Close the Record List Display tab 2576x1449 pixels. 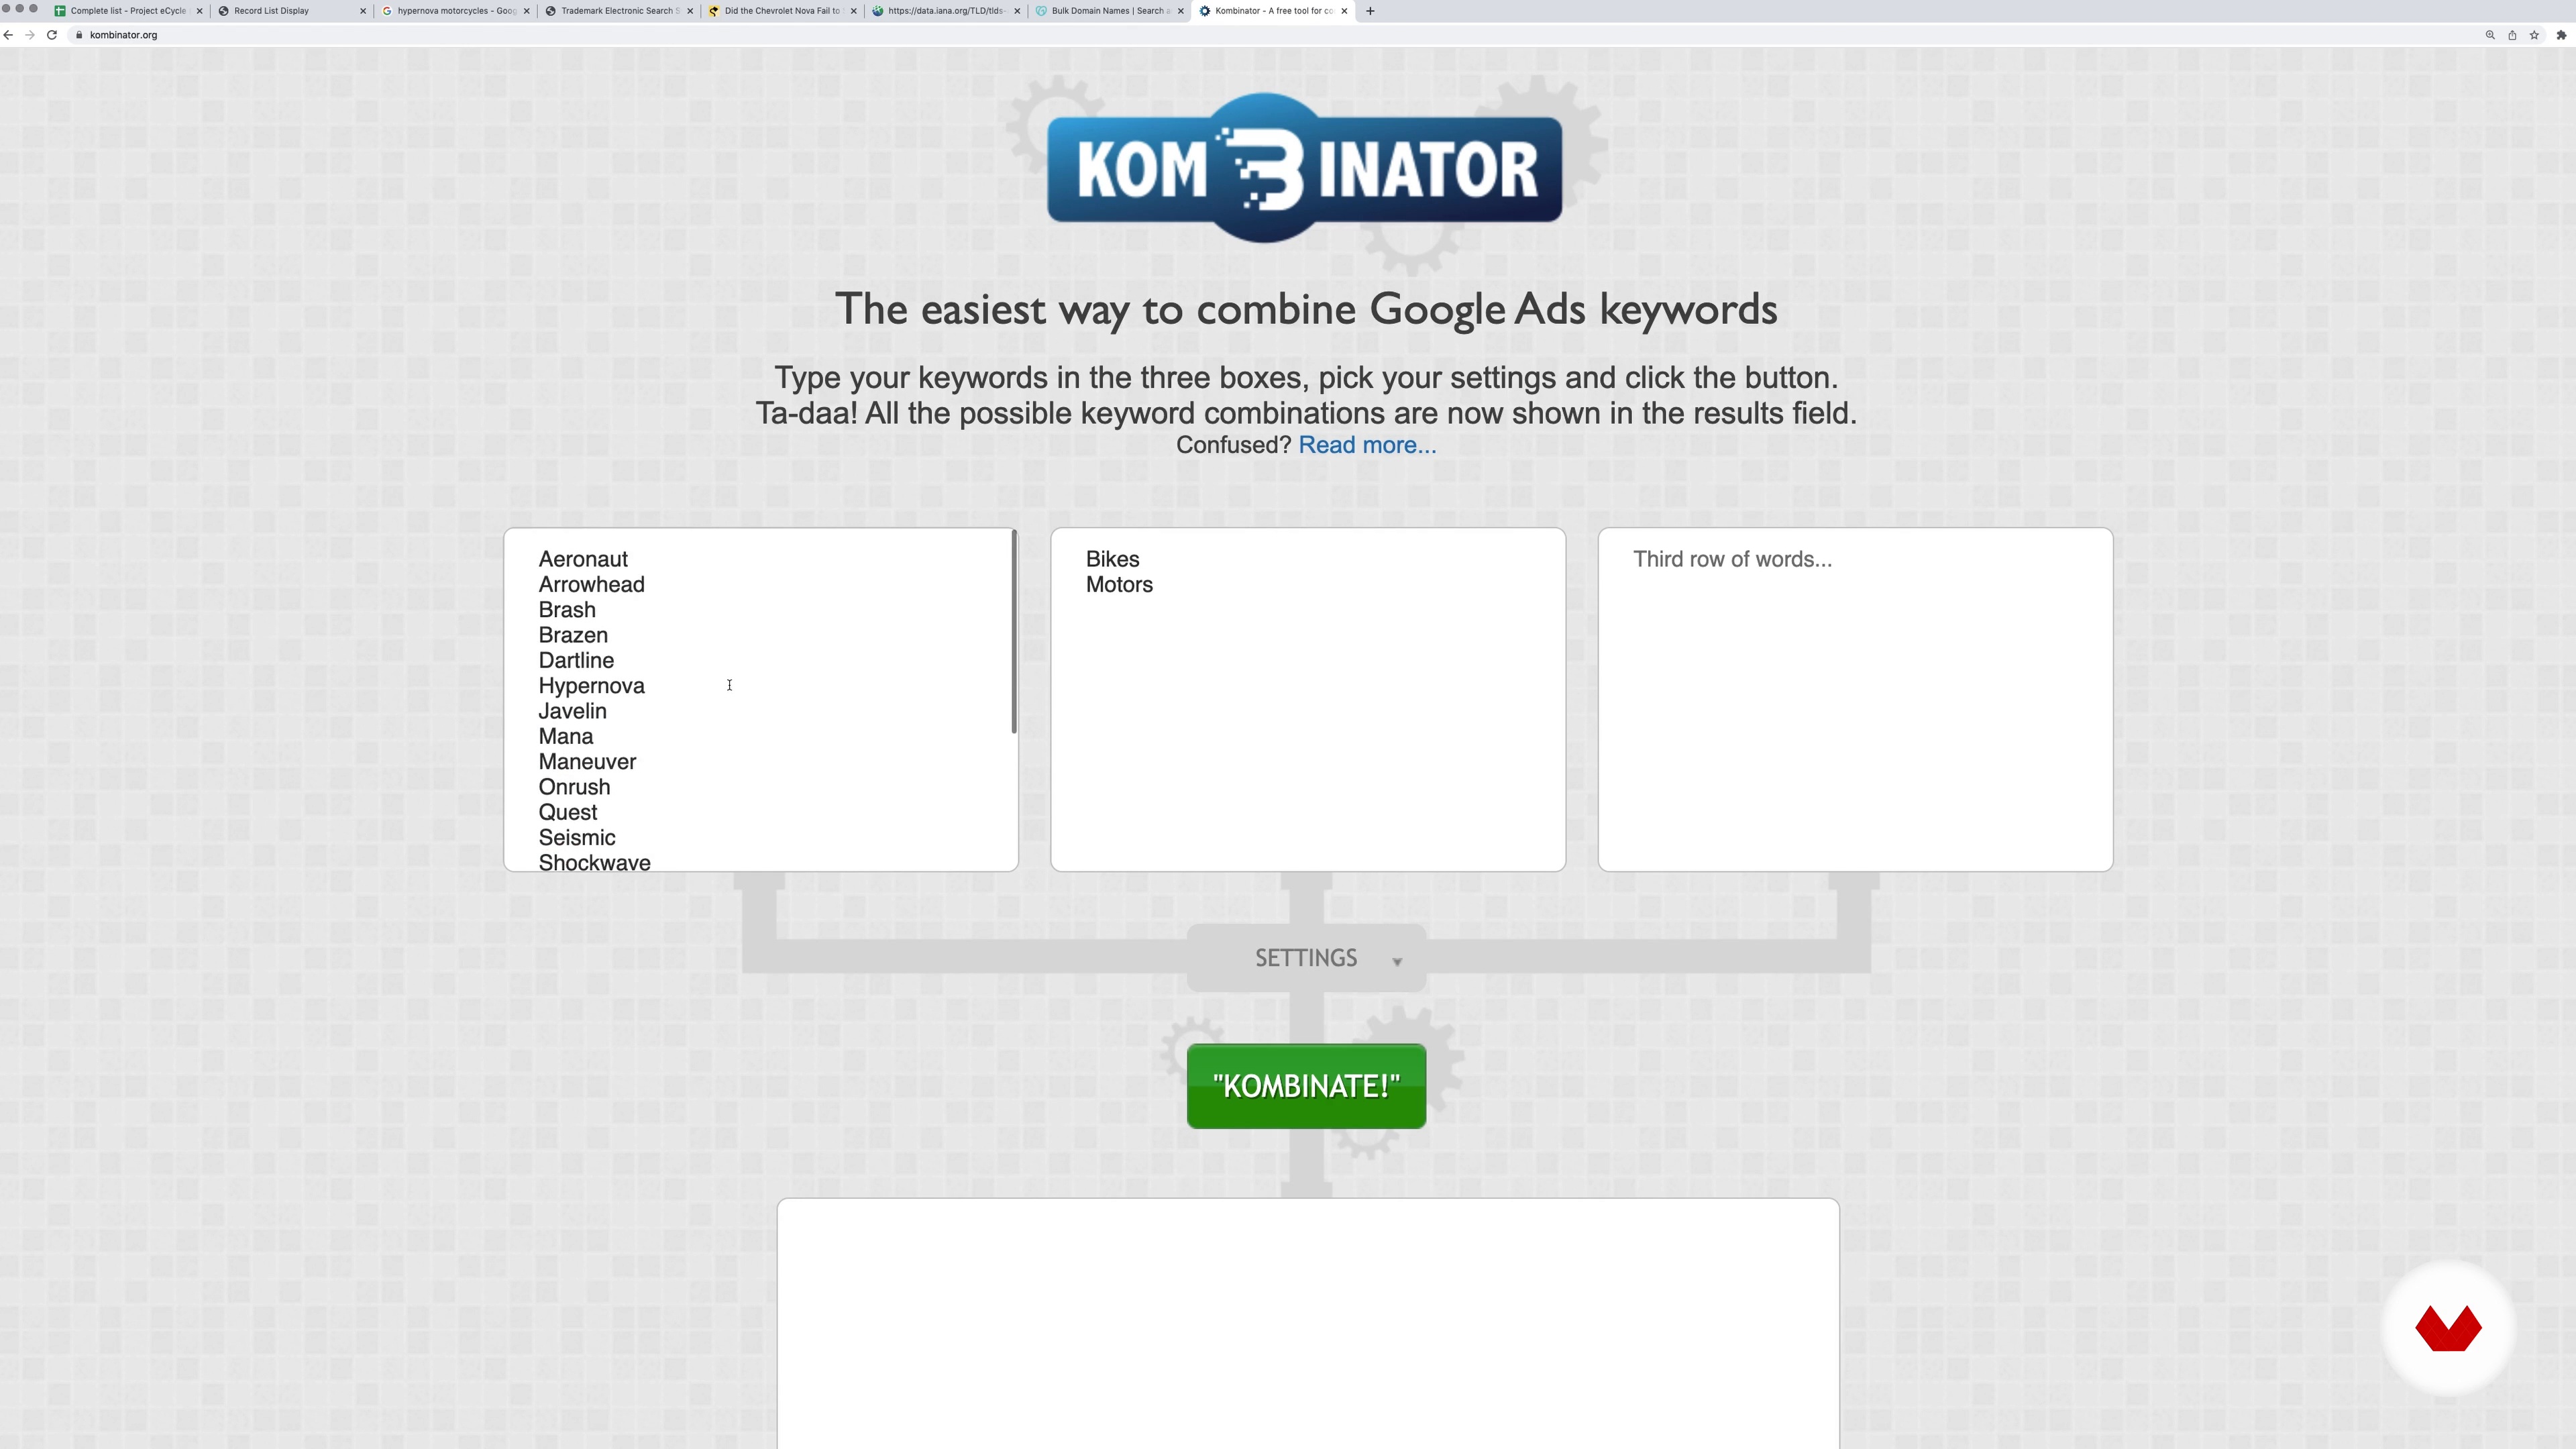363,11
